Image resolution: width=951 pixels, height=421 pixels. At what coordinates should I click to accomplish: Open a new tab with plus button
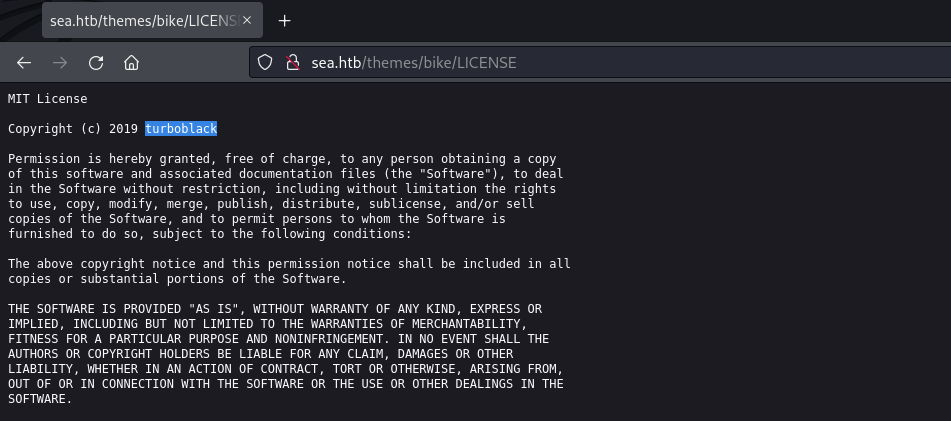pyautogui.click(x=284, y=21)
